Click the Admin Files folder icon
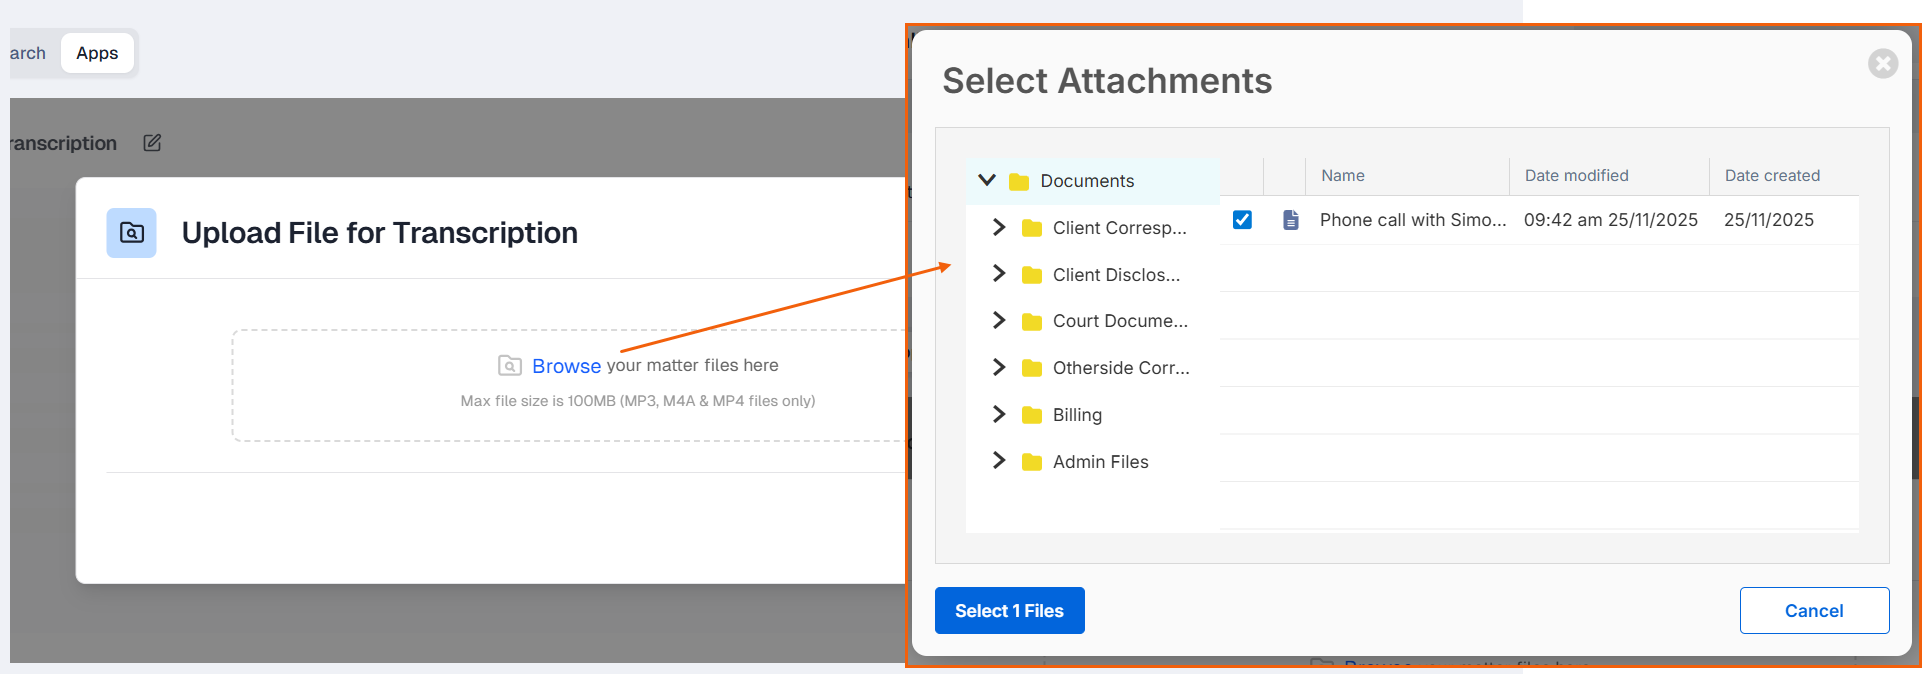 click(1031, 462)
